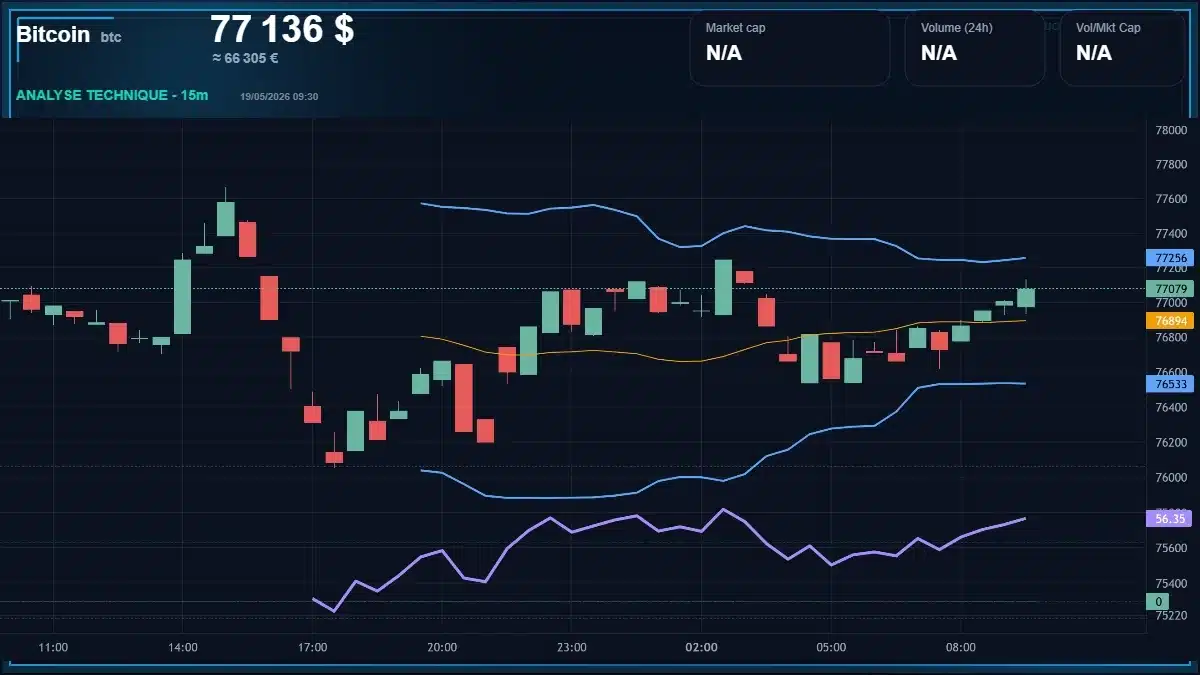Click the 76000 price axis label
Image resolution: width=1200 pixels, height=675 pixels.
(1171, 478)
